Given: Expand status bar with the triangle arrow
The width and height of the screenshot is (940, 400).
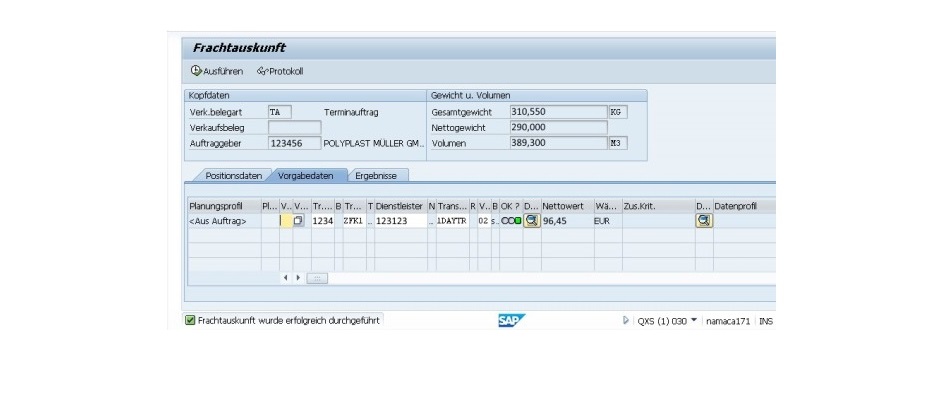Looking at the screenshot, I should tap(626, 320).
